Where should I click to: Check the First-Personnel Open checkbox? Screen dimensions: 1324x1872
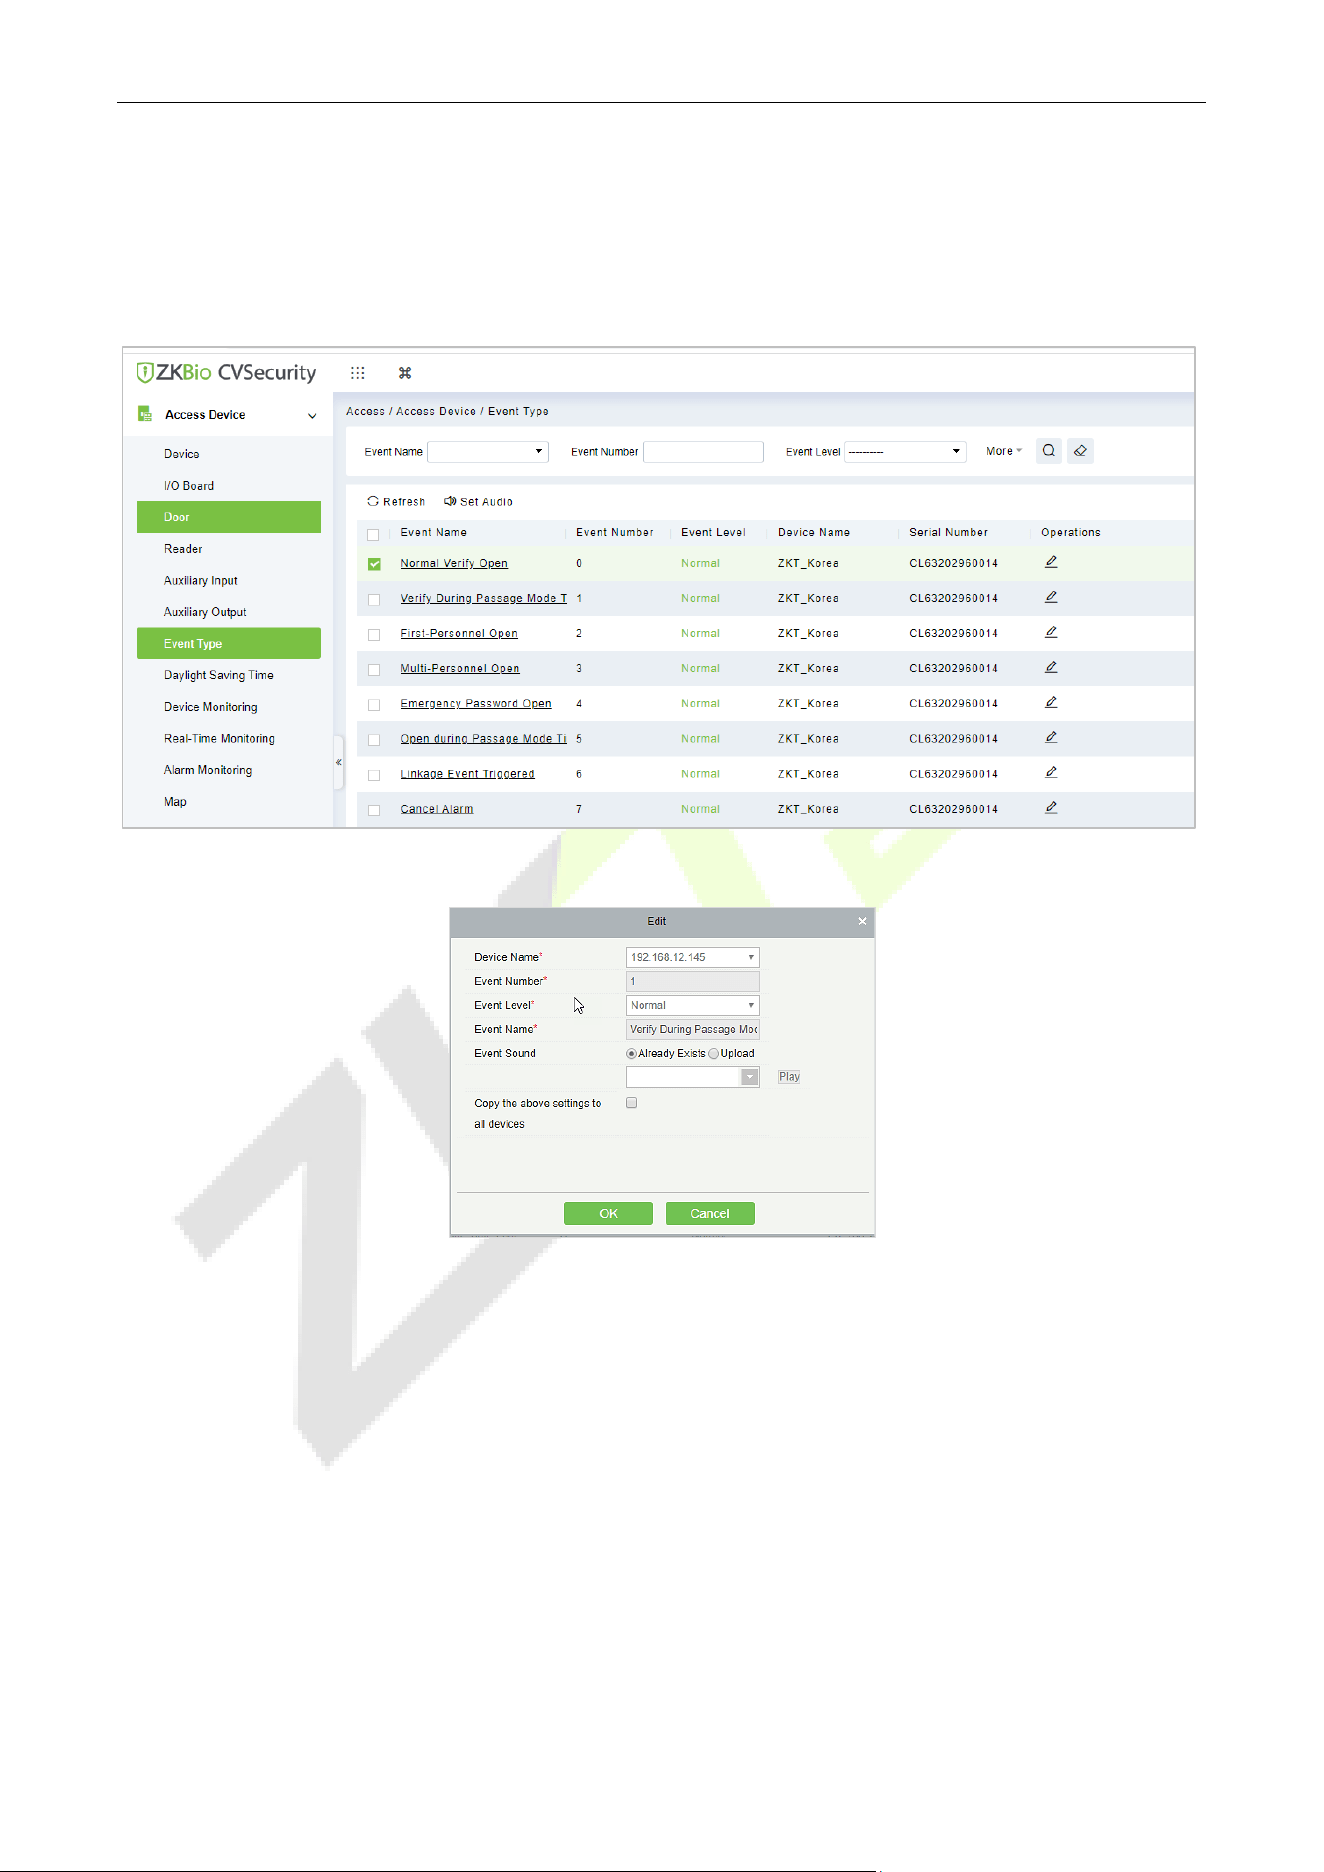(x=374, y=634)
